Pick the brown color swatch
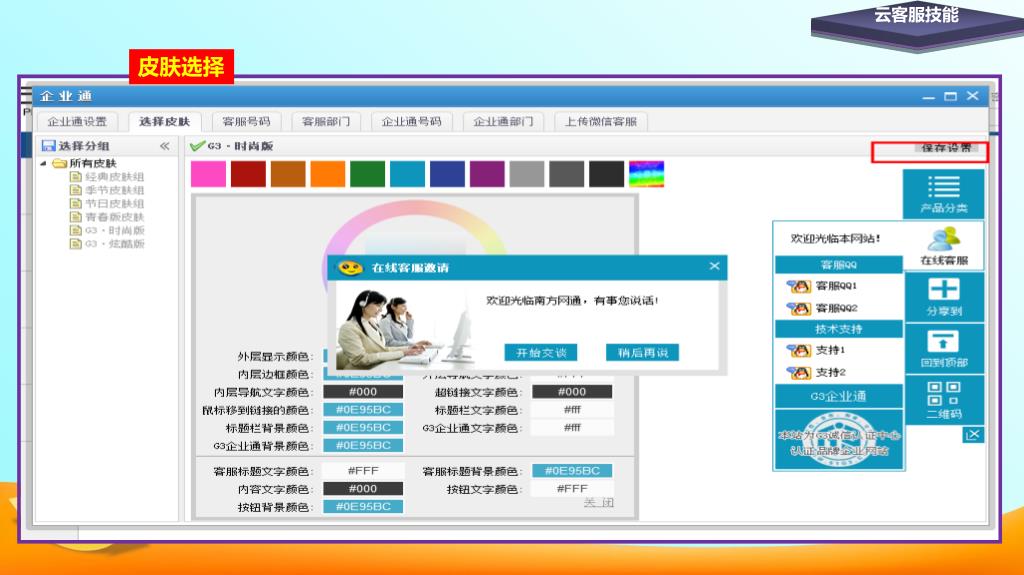This screenshot has height=575, width=1024. (288, 174)
